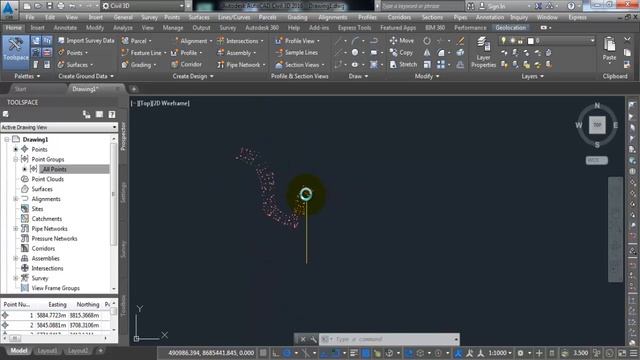Click the Scale tool icon in Modify
640x360 pixels.
(x=427, y=64)
